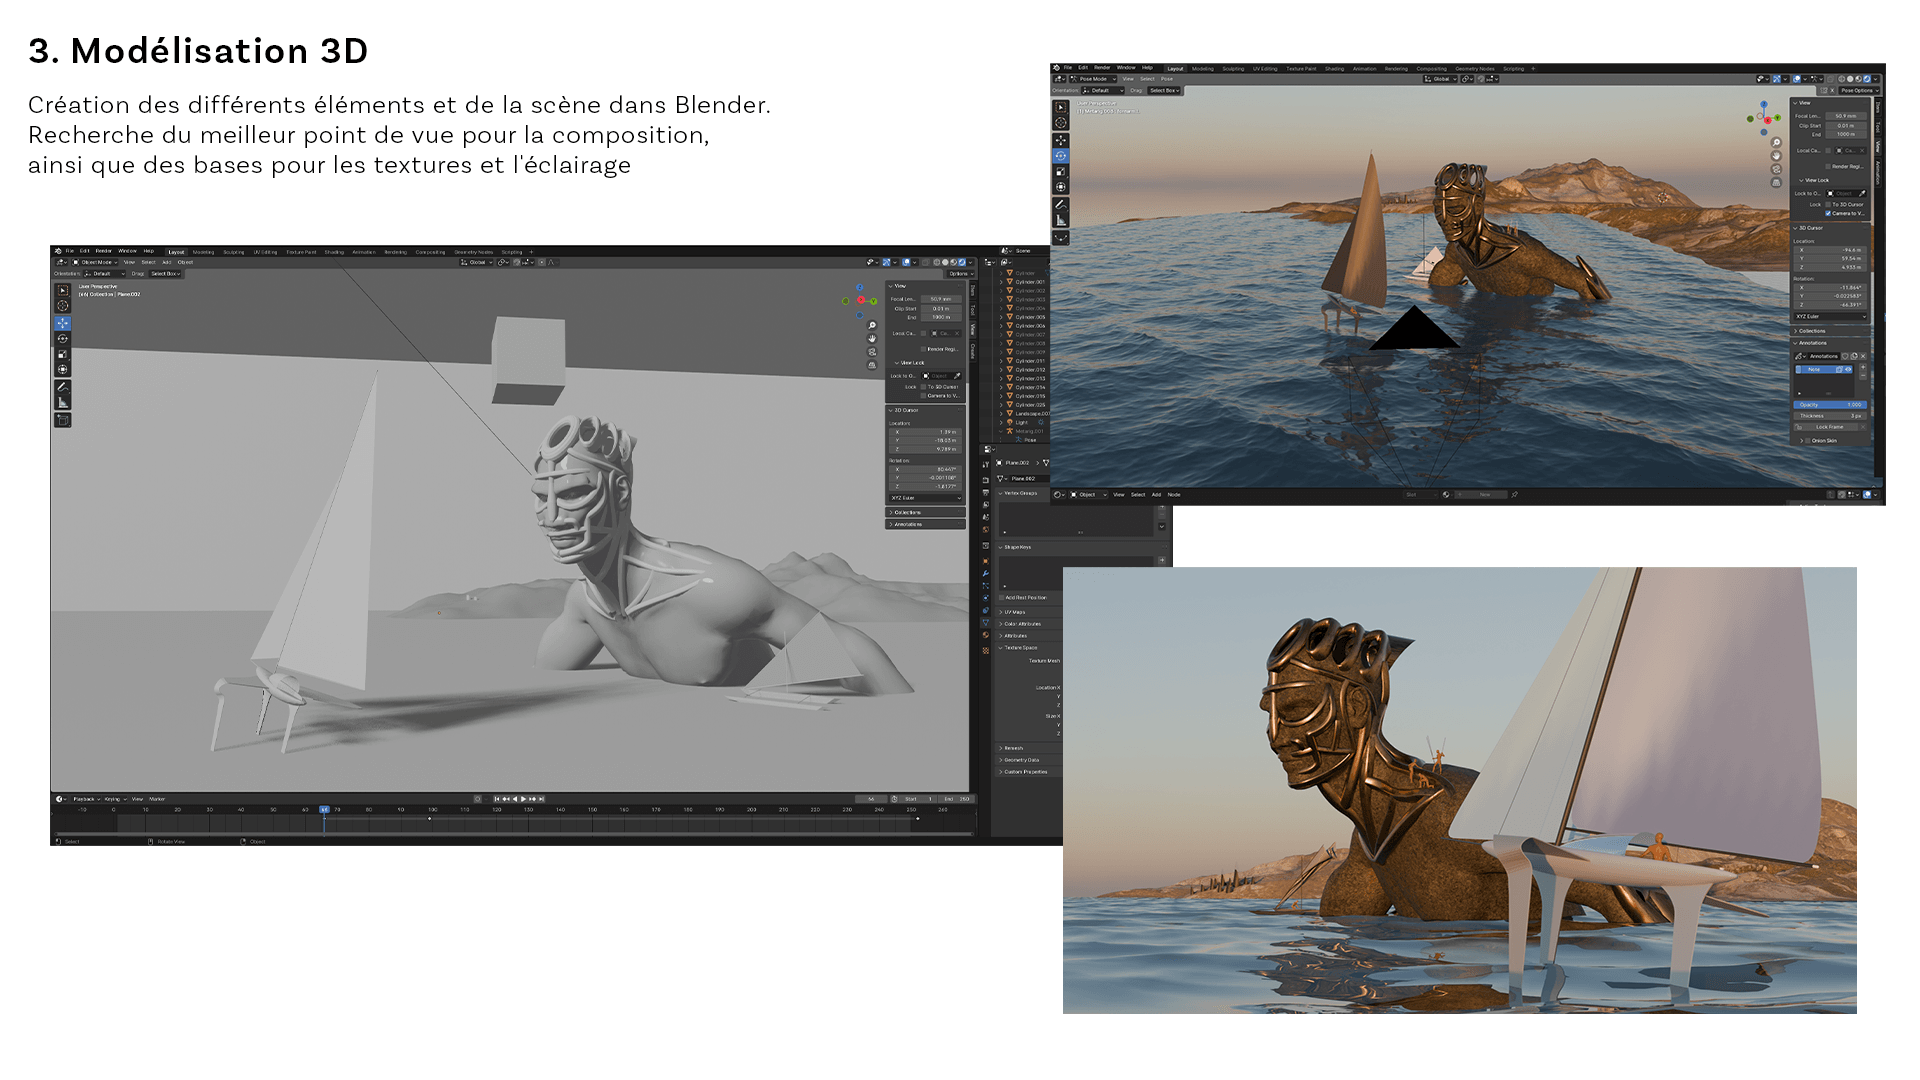Disable Camera to View in Pose Mode window

pyautogui.click(x=1828, y=213)
